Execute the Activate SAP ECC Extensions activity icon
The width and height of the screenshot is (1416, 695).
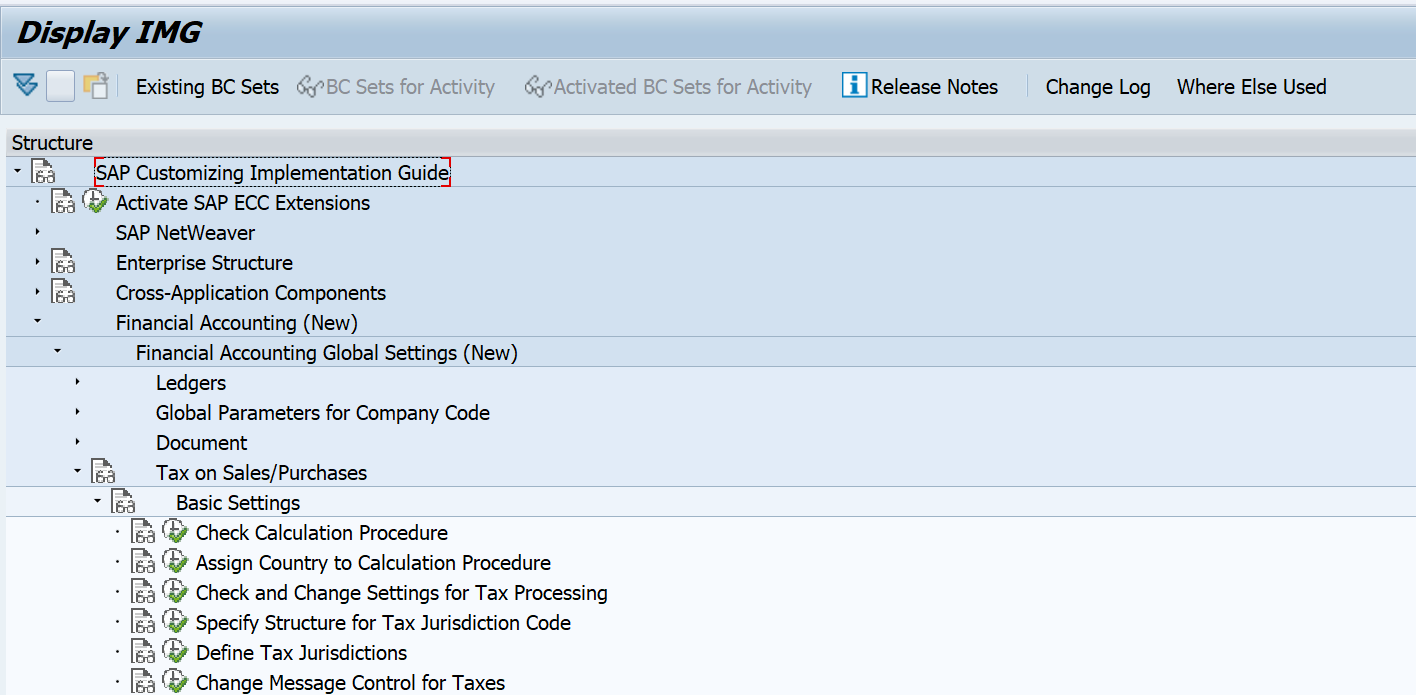pyautogui.click(x=95, y=202)
